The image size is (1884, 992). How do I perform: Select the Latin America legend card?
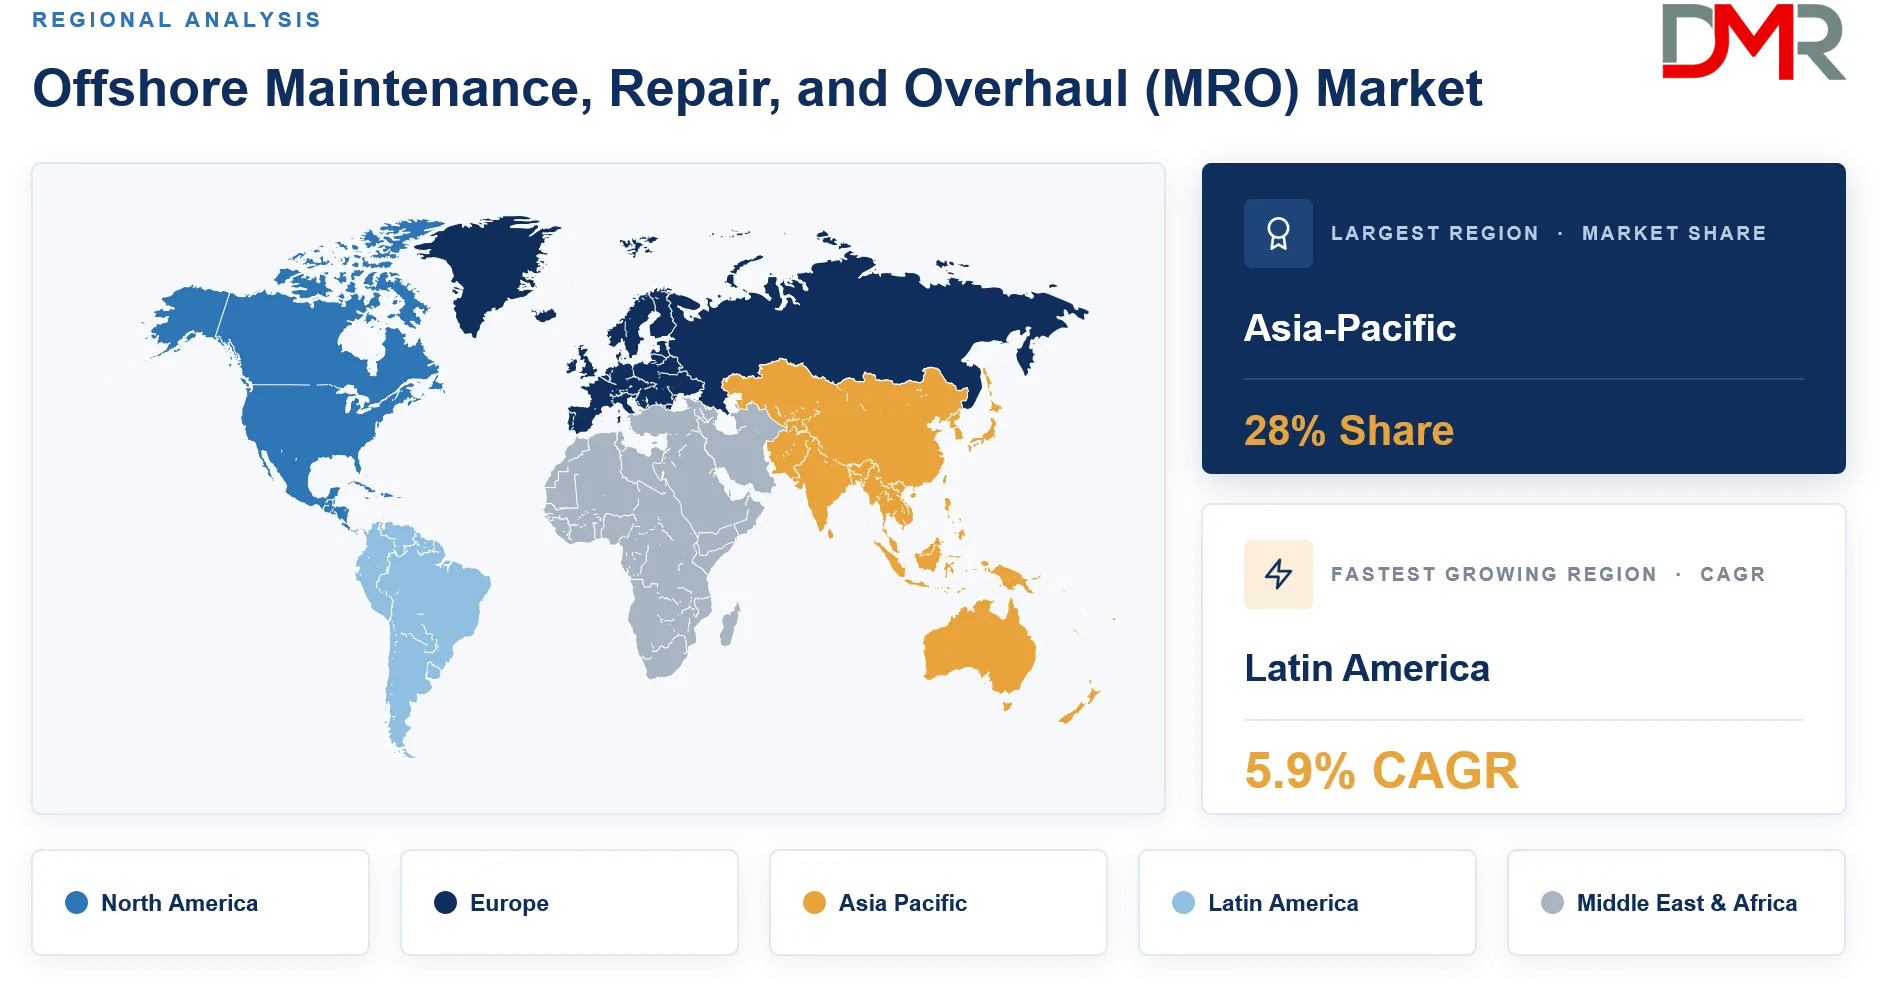(x=1307, y=902)
